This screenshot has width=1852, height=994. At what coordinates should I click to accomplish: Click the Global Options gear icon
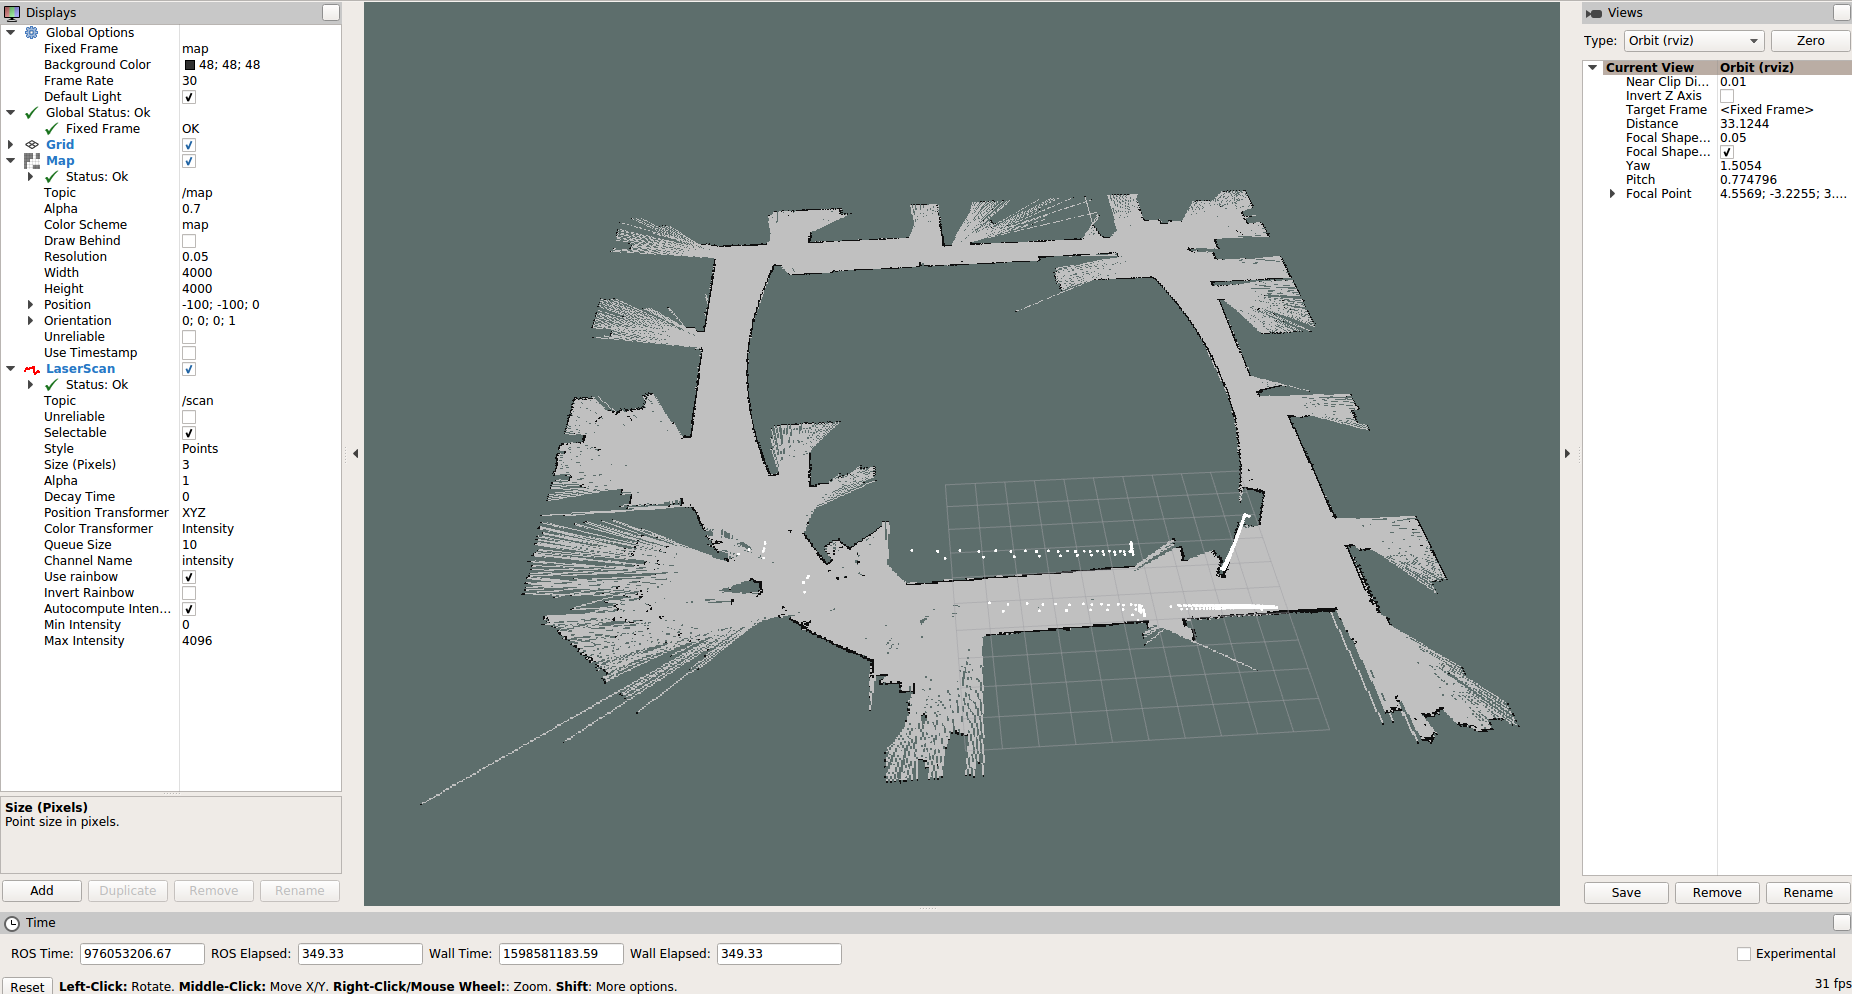pos(31,32)
